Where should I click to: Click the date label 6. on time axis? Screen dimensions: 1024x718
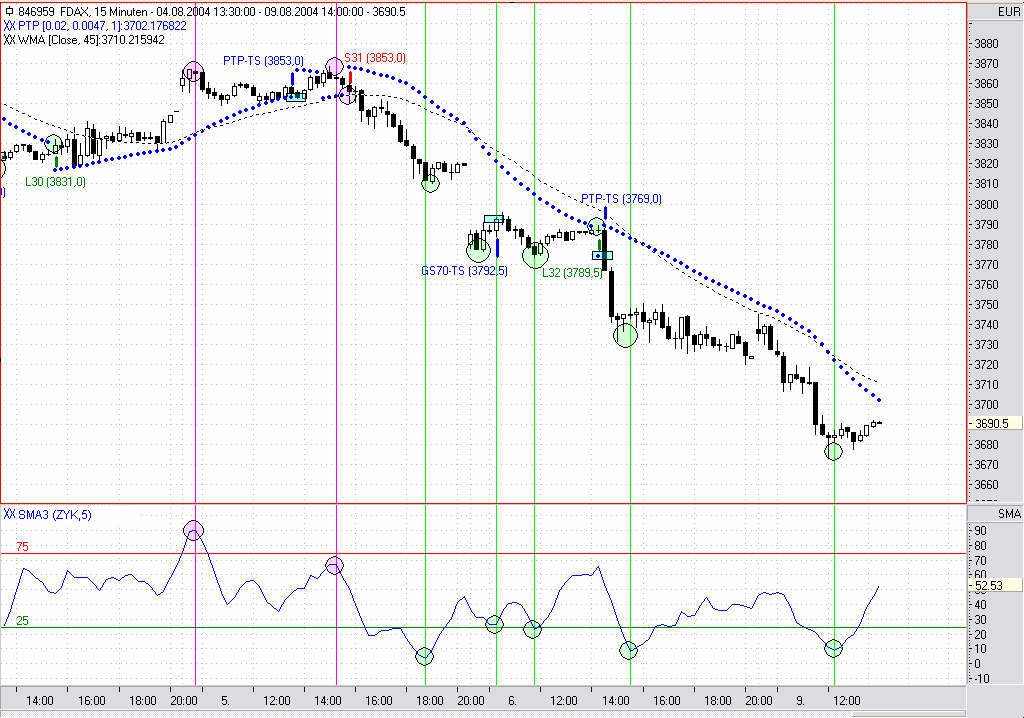[513, 700]
